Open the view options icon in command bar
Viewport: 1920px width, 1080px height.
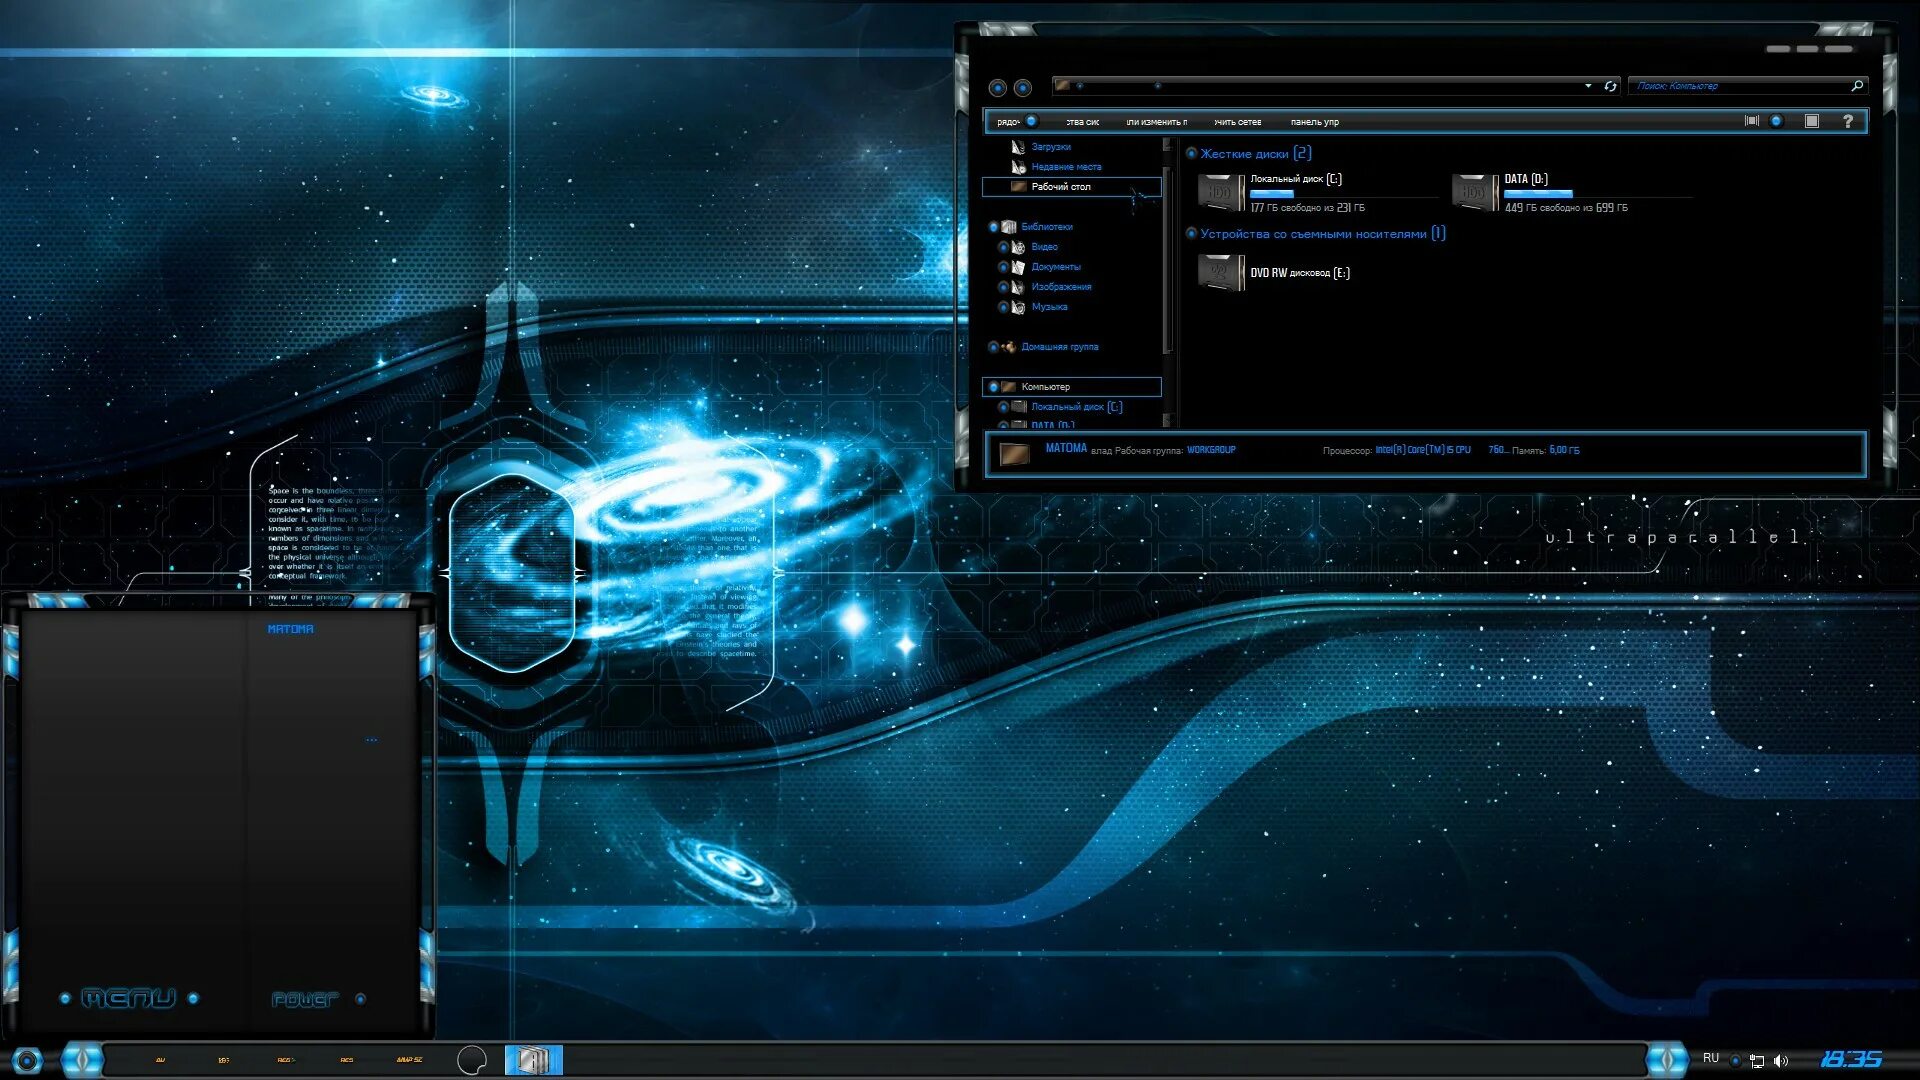(1752, 121)
